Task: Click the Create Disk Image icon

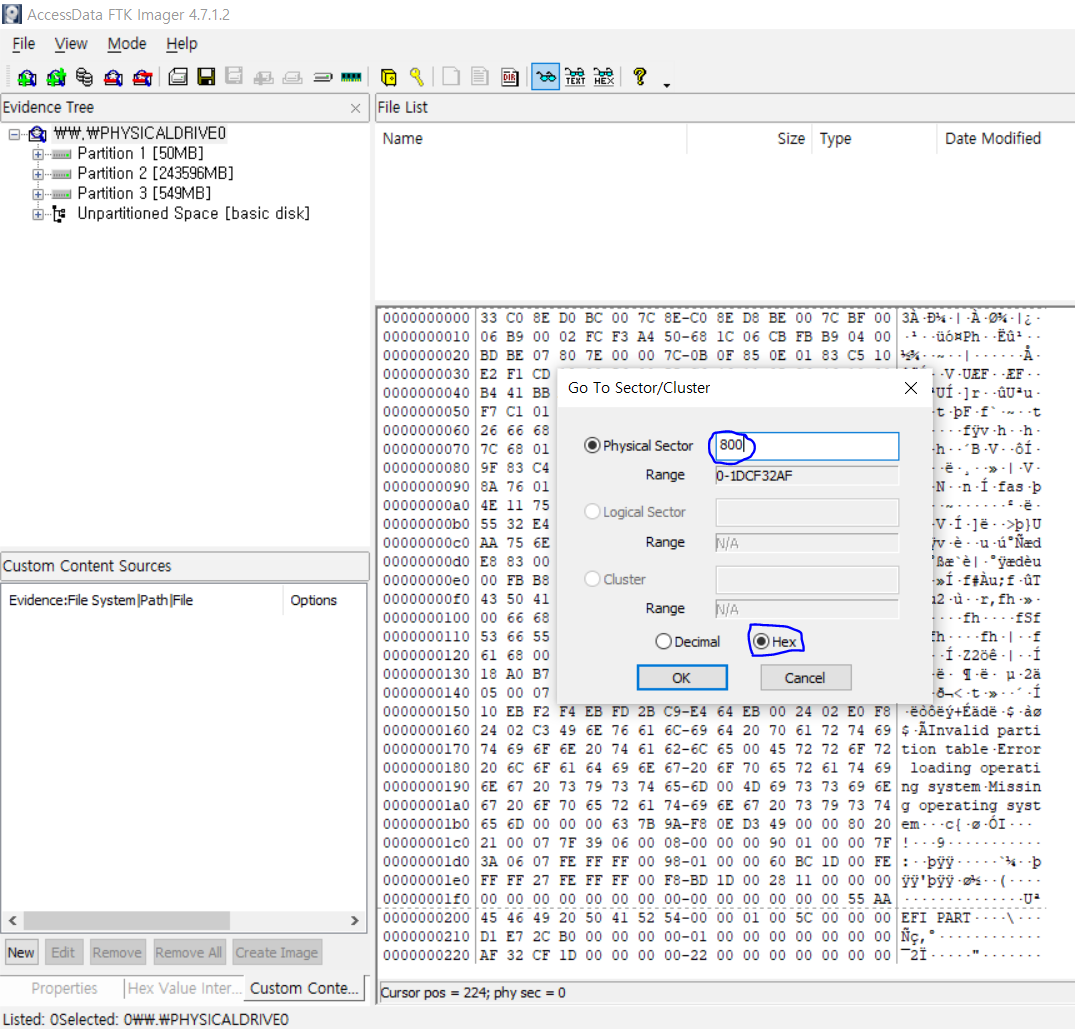Action: coord(178,77)
